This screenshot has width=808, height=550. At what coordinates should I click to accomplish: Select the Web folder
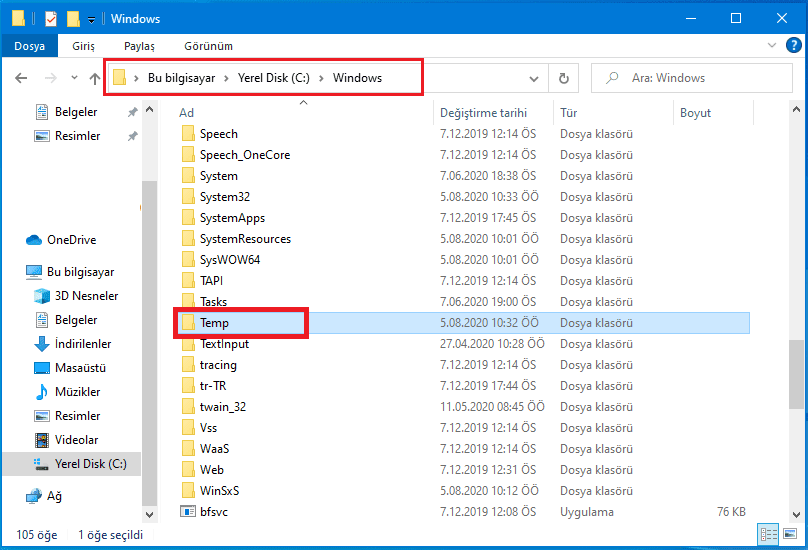coord(211,470)
